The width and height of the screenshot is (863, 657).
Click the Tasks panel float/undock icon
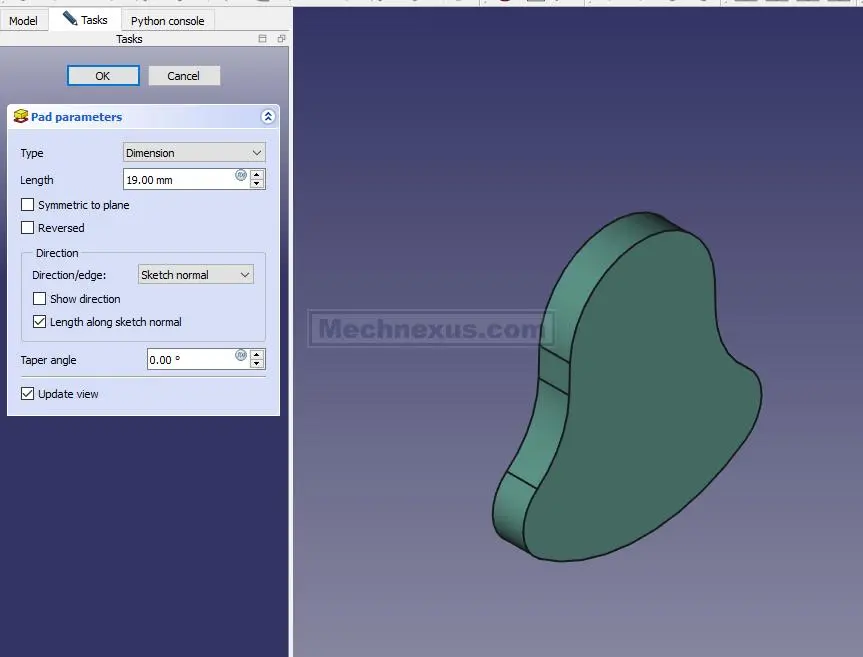[x=281, y=39]
